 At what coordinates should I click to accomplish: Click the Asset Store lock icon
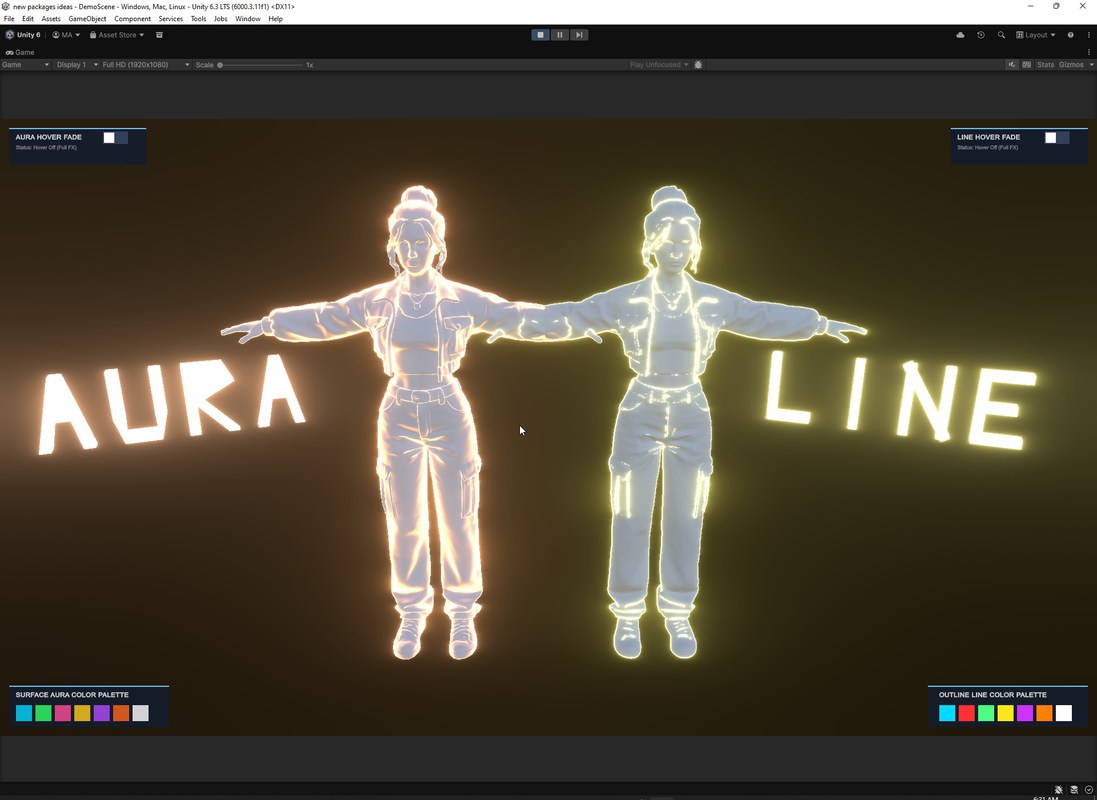coord(92,35)
